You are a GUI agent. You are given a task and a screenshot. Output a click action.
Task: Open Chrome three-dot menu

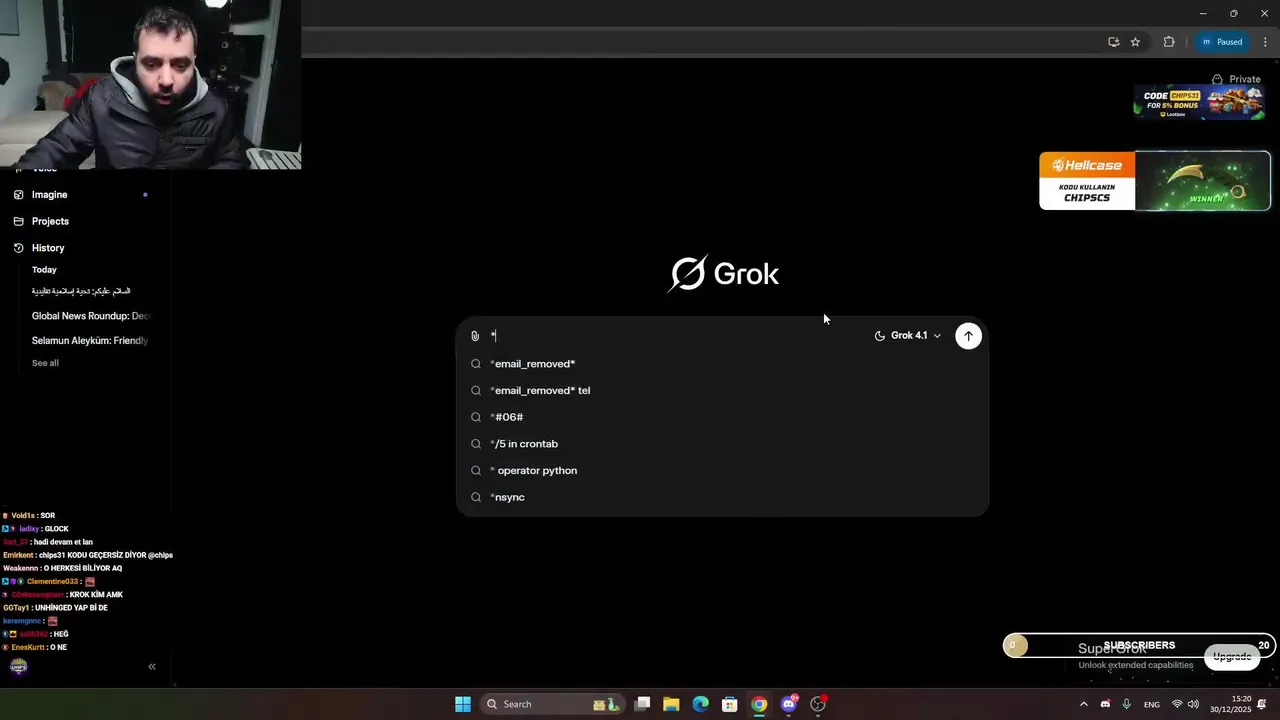(x=1265, y=42)
